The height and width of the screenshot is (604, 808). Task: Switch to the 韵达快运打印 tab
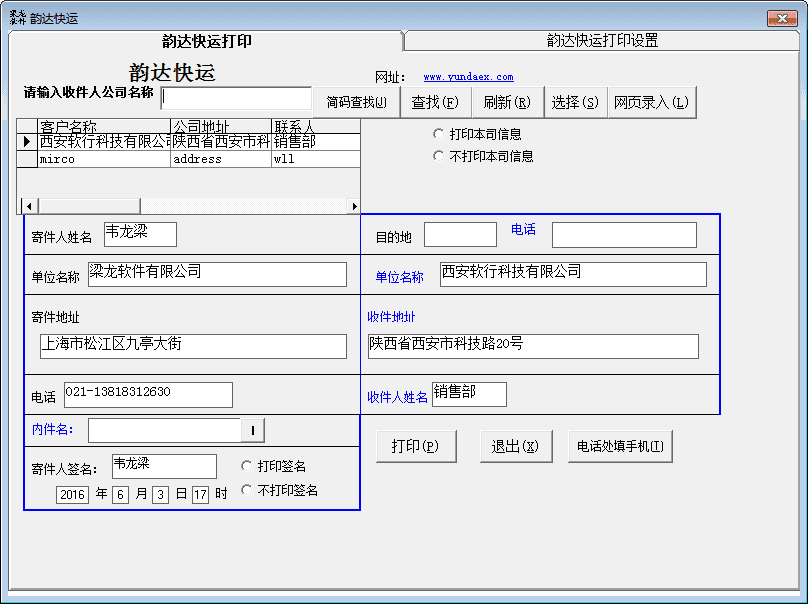pyautogui.click(x=206, y=41)
